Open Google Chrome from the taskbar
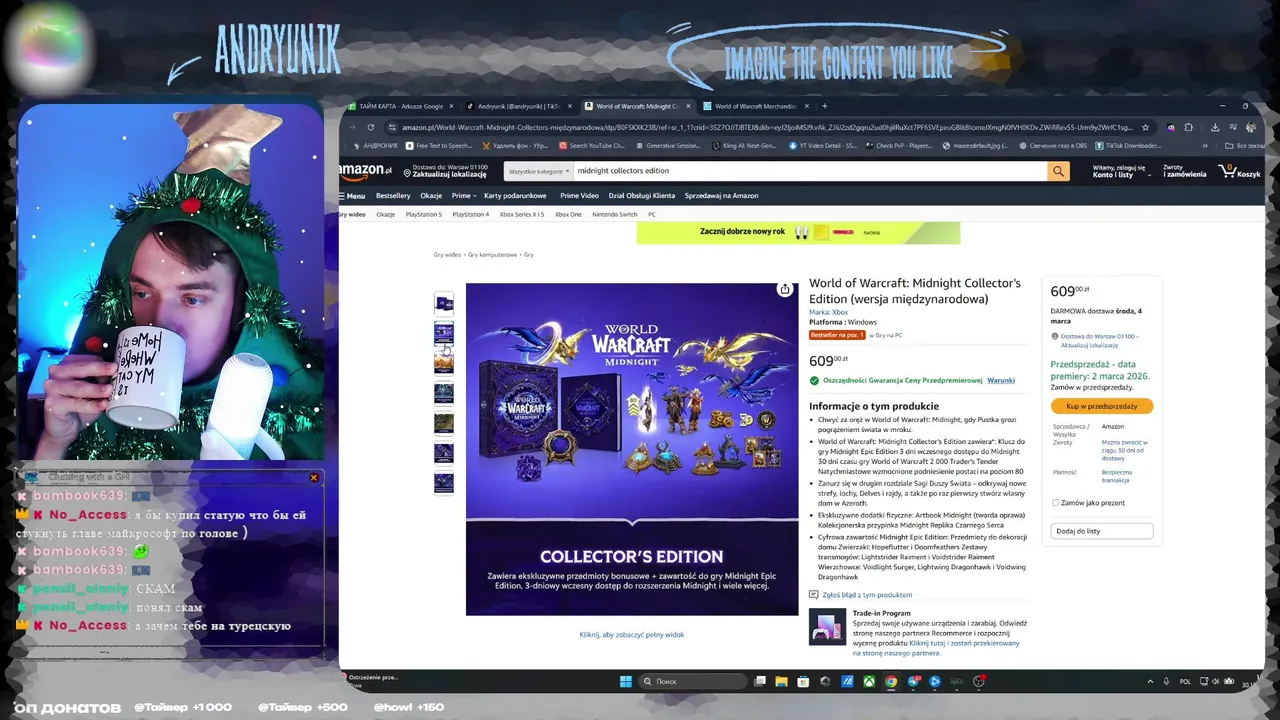This screenshot has width=1280, height=720. tap(891, 682)
